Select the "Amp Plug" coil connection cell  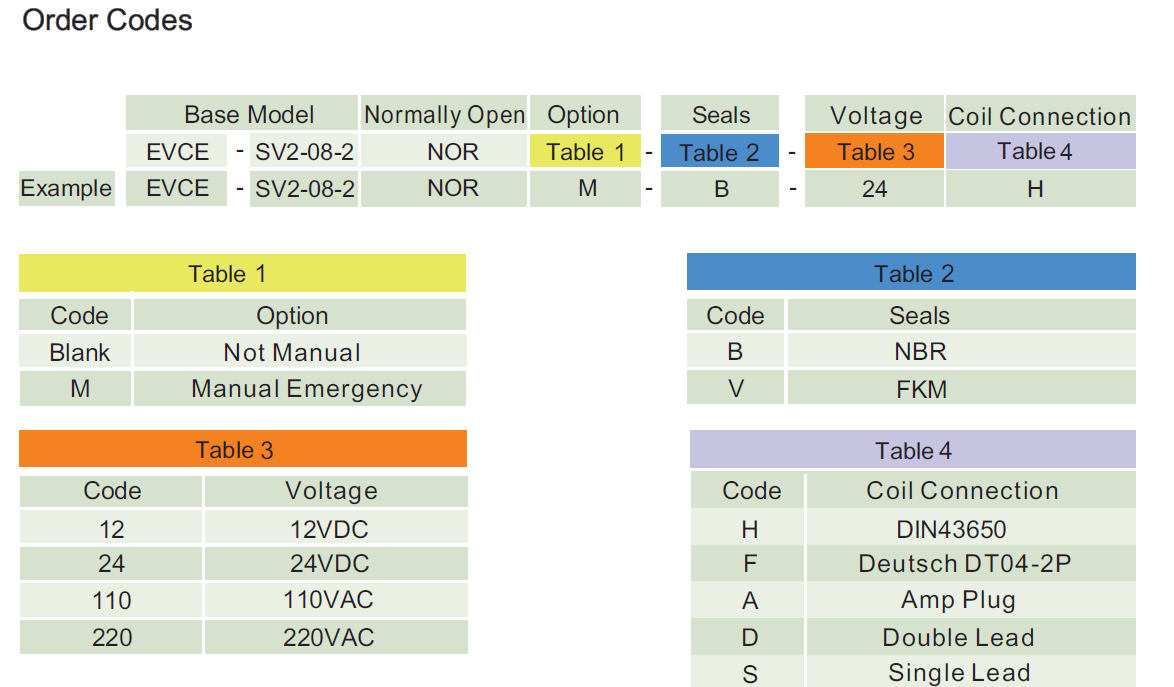point(958,600)
